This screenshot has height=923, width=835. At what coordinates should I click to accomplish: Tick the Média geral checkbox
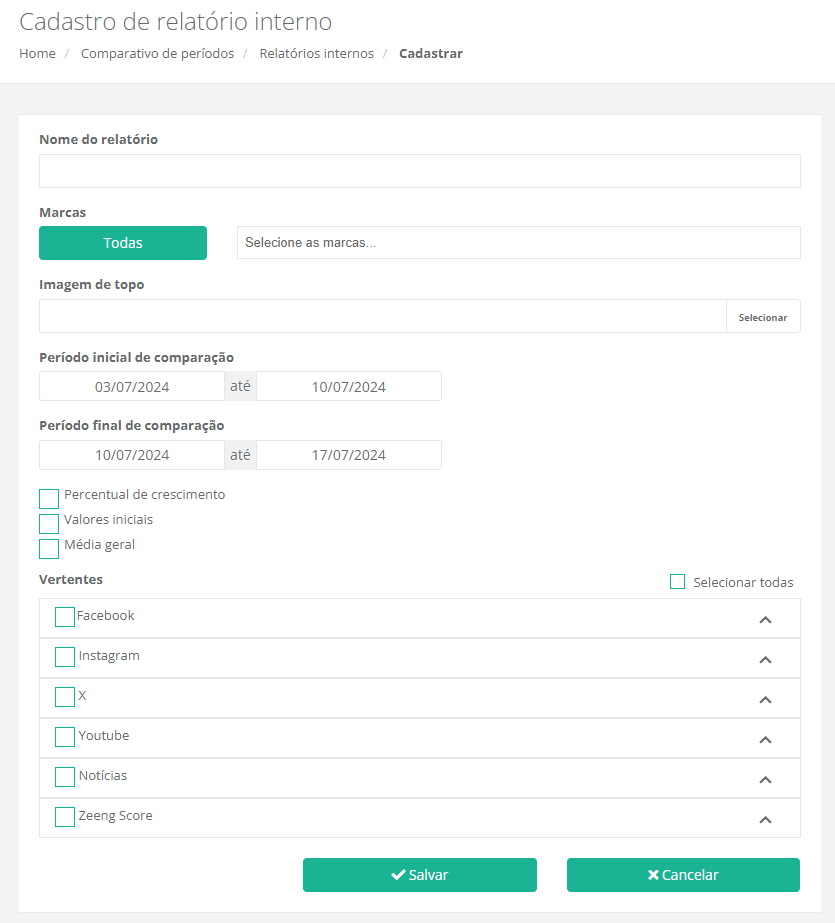coord(49,548)
